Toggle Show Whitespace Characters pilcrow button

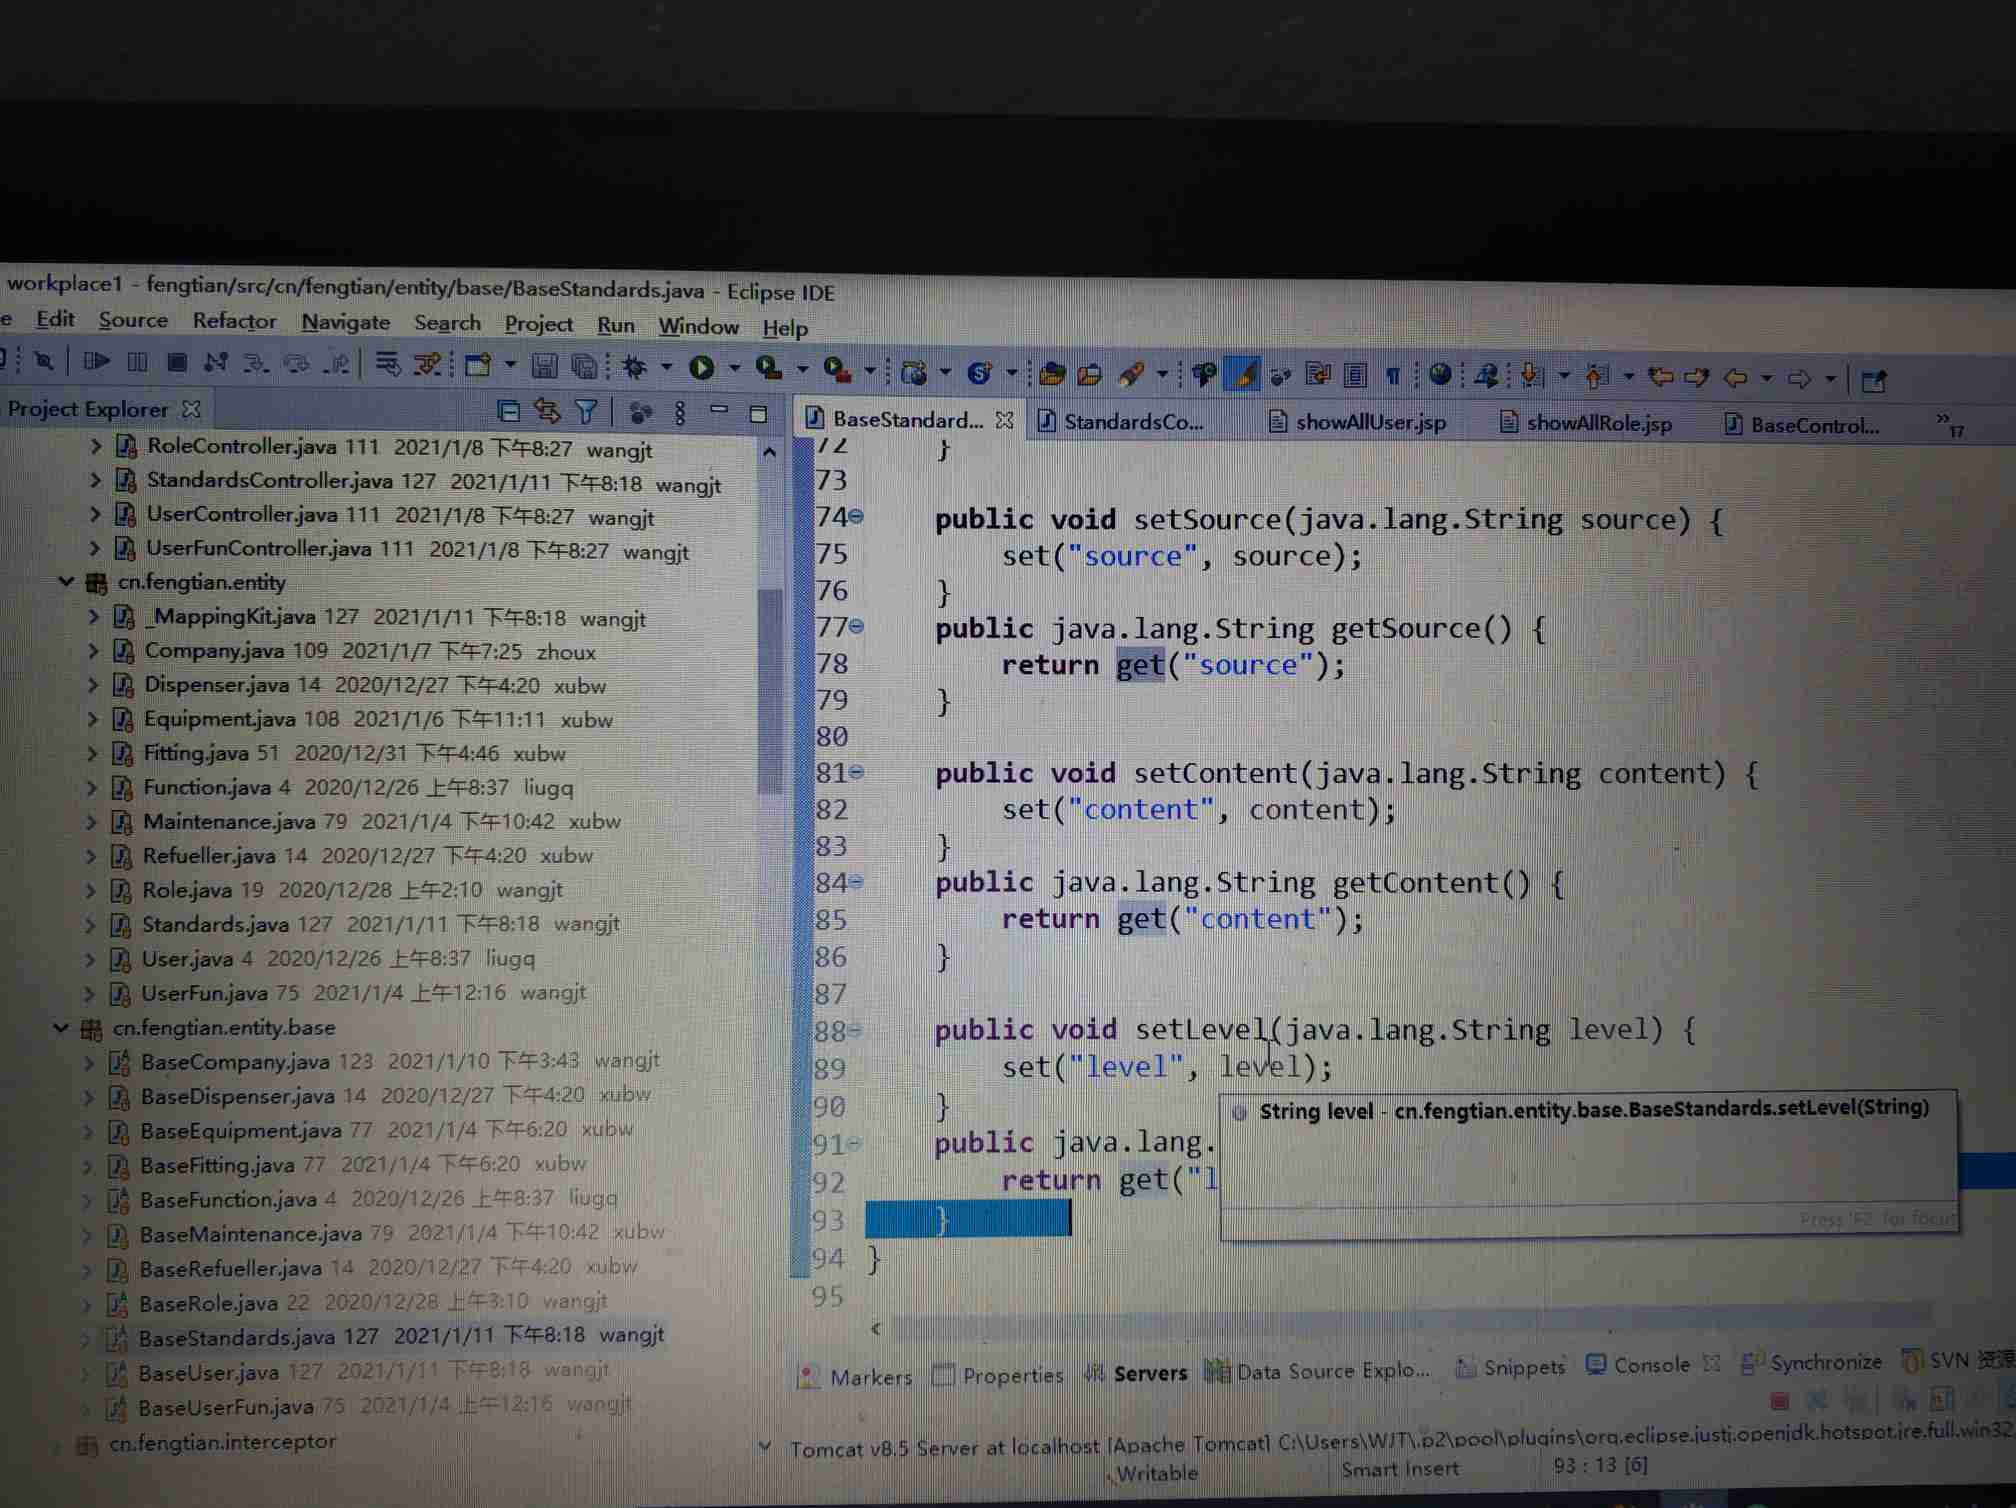pyautogui.click(x=1392, y=376)
